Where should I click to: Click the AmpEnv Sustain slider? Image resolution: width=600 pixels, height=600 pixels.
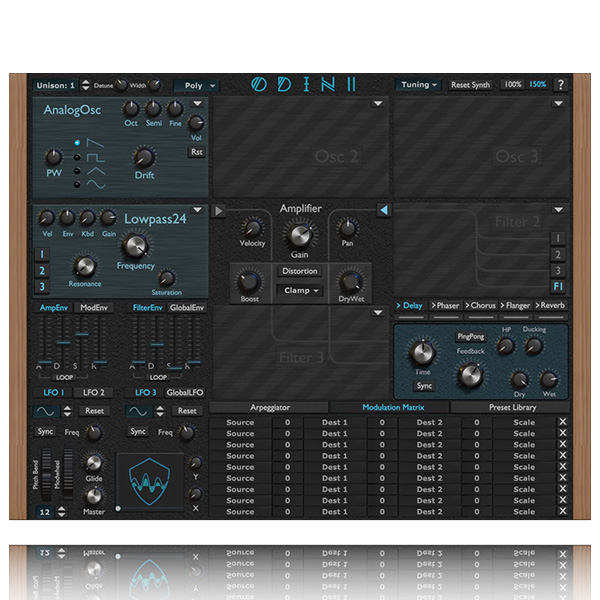pyautogui.click(x=82, y=334)
